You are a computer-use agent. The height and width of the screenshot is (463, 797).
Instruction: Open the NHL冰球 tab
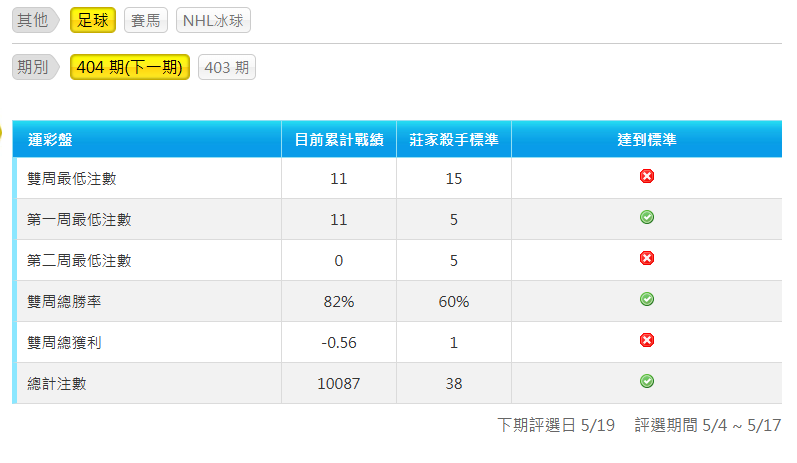coord(213,20)
